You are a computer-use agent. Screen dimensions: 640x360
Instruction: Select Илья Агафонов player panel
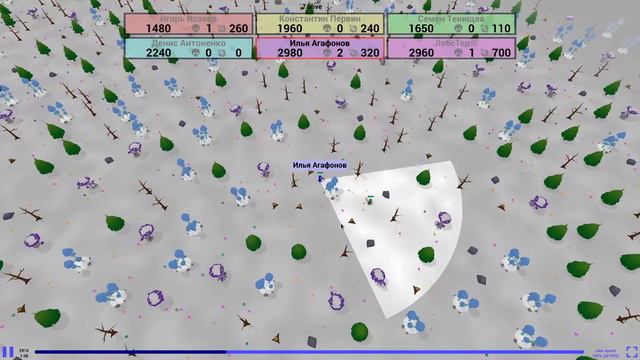320,48
